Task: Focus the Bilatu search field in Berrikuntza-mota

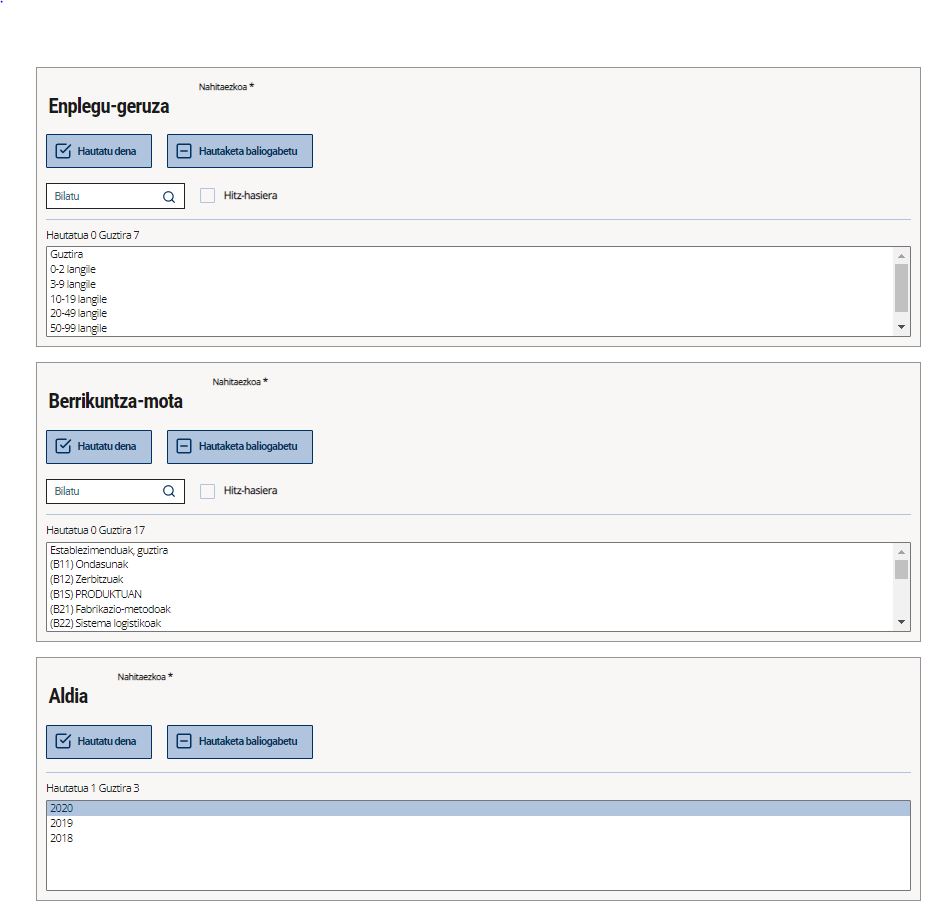Action: 105,491
